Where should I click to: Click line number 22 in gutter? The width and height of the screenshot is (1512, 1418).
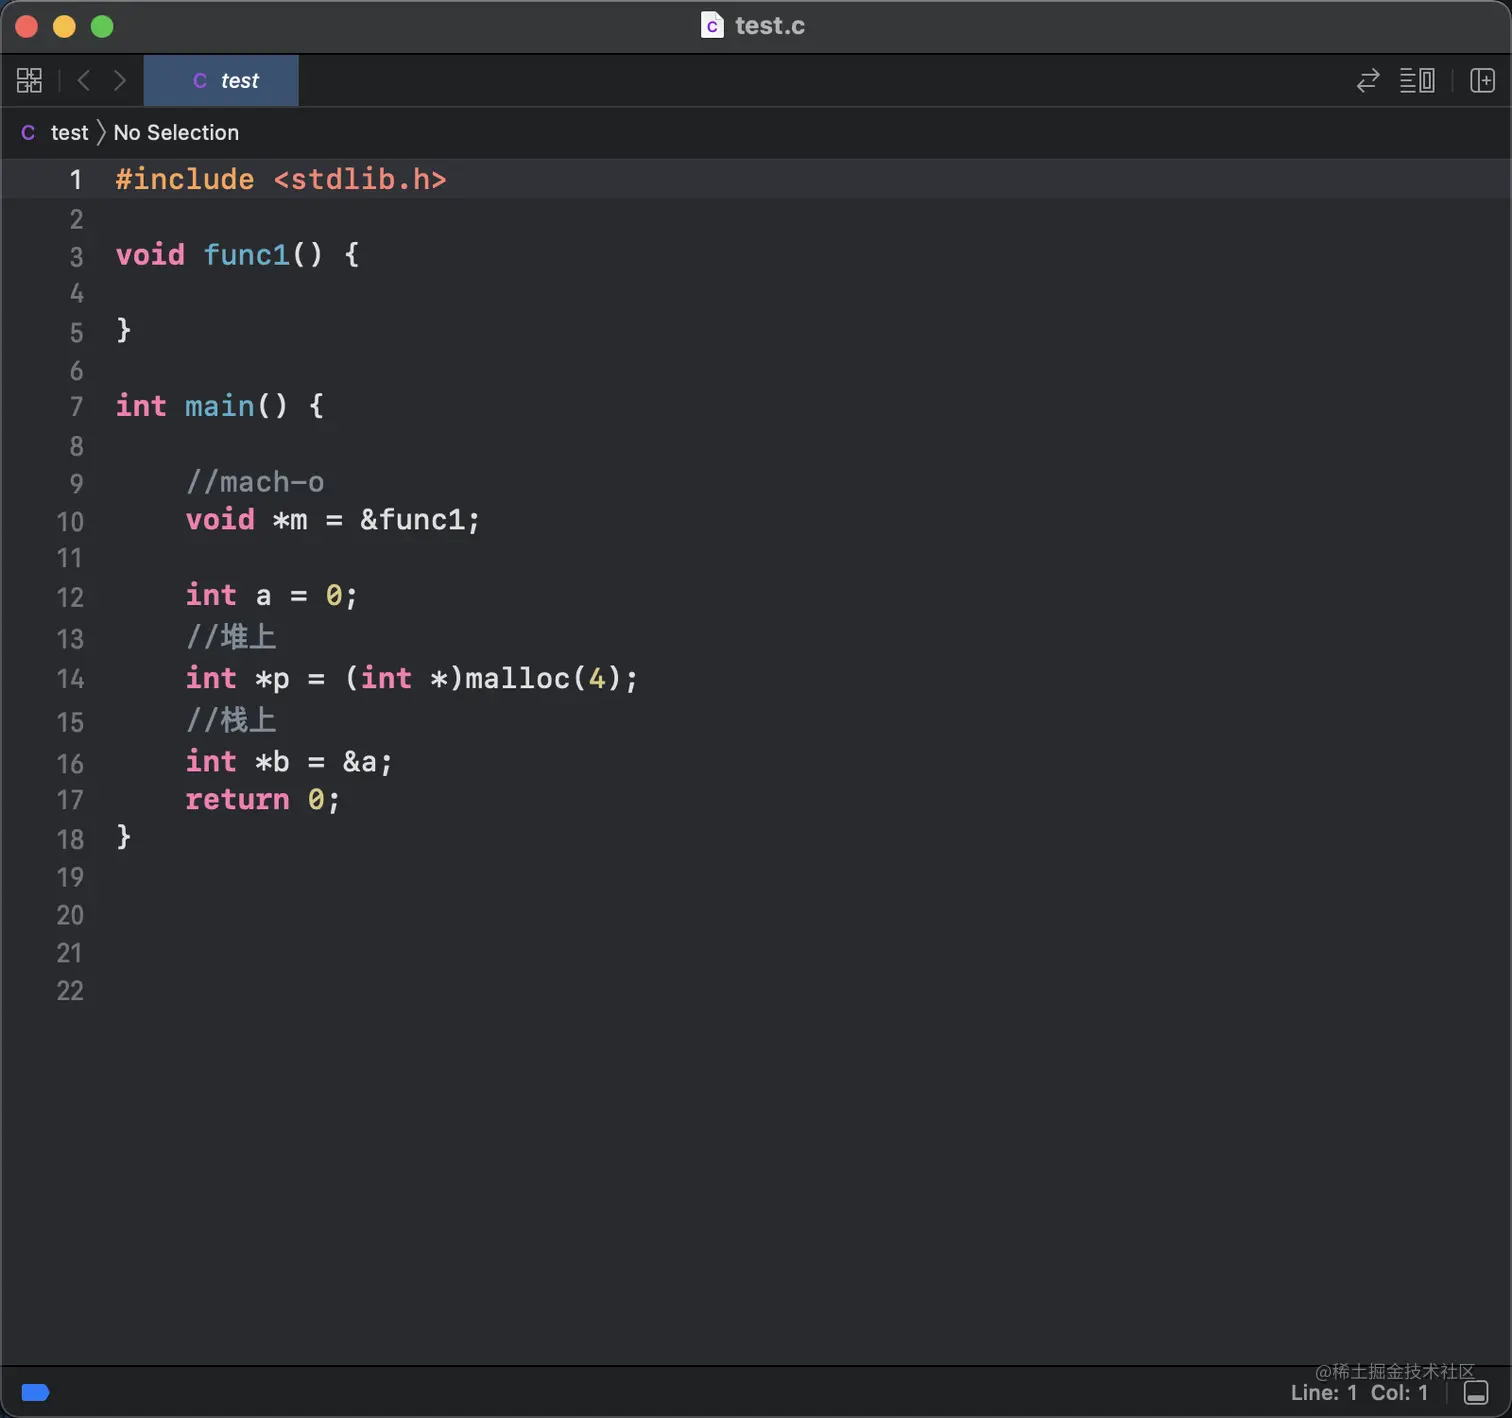70,991
